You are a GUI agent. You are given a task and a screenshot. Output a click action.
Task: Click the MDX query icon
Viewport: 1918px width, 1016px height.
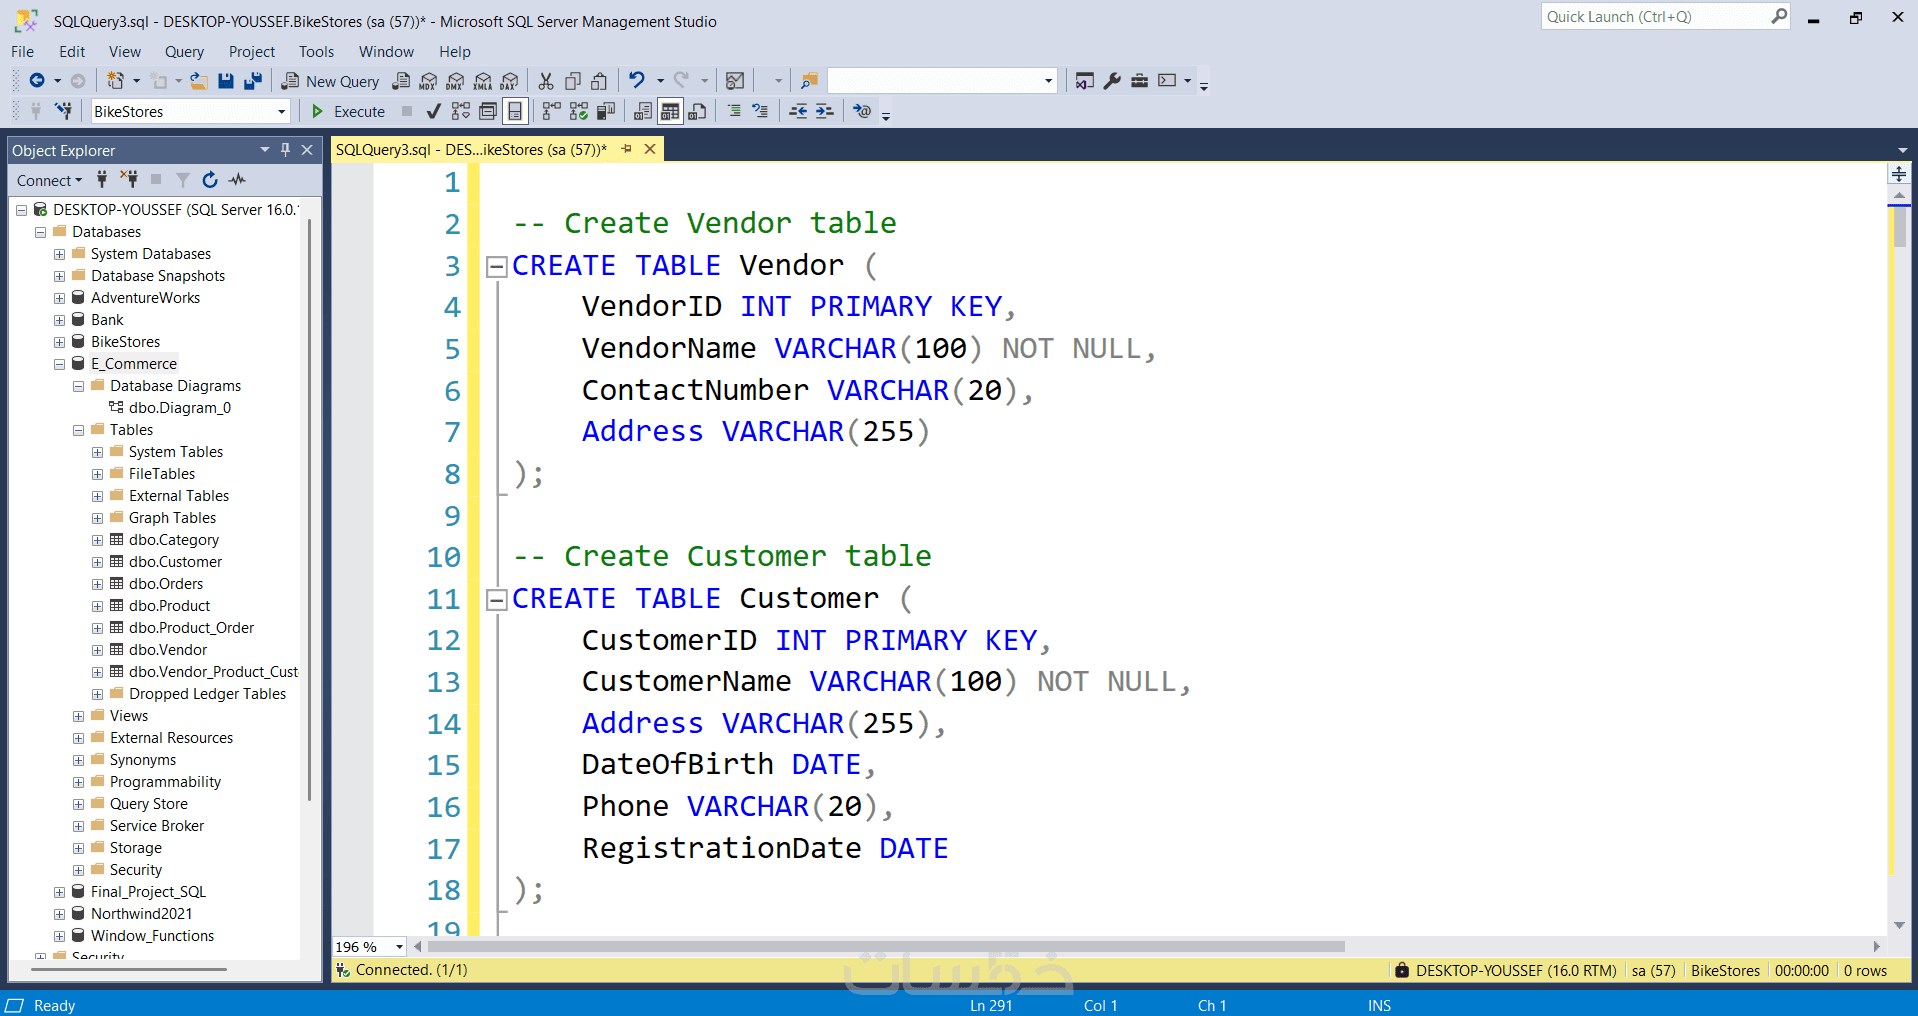tap(428, 81)
